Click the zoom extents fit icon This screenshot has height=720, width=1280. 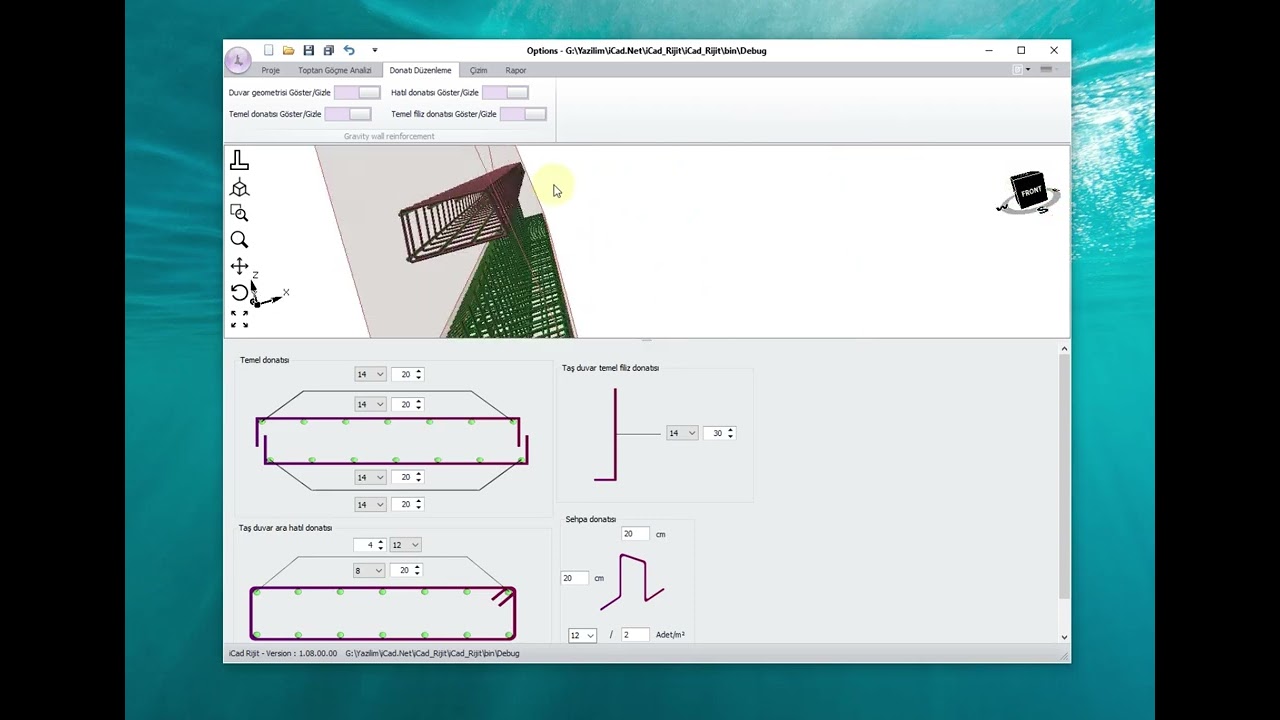tap(239, 319)
